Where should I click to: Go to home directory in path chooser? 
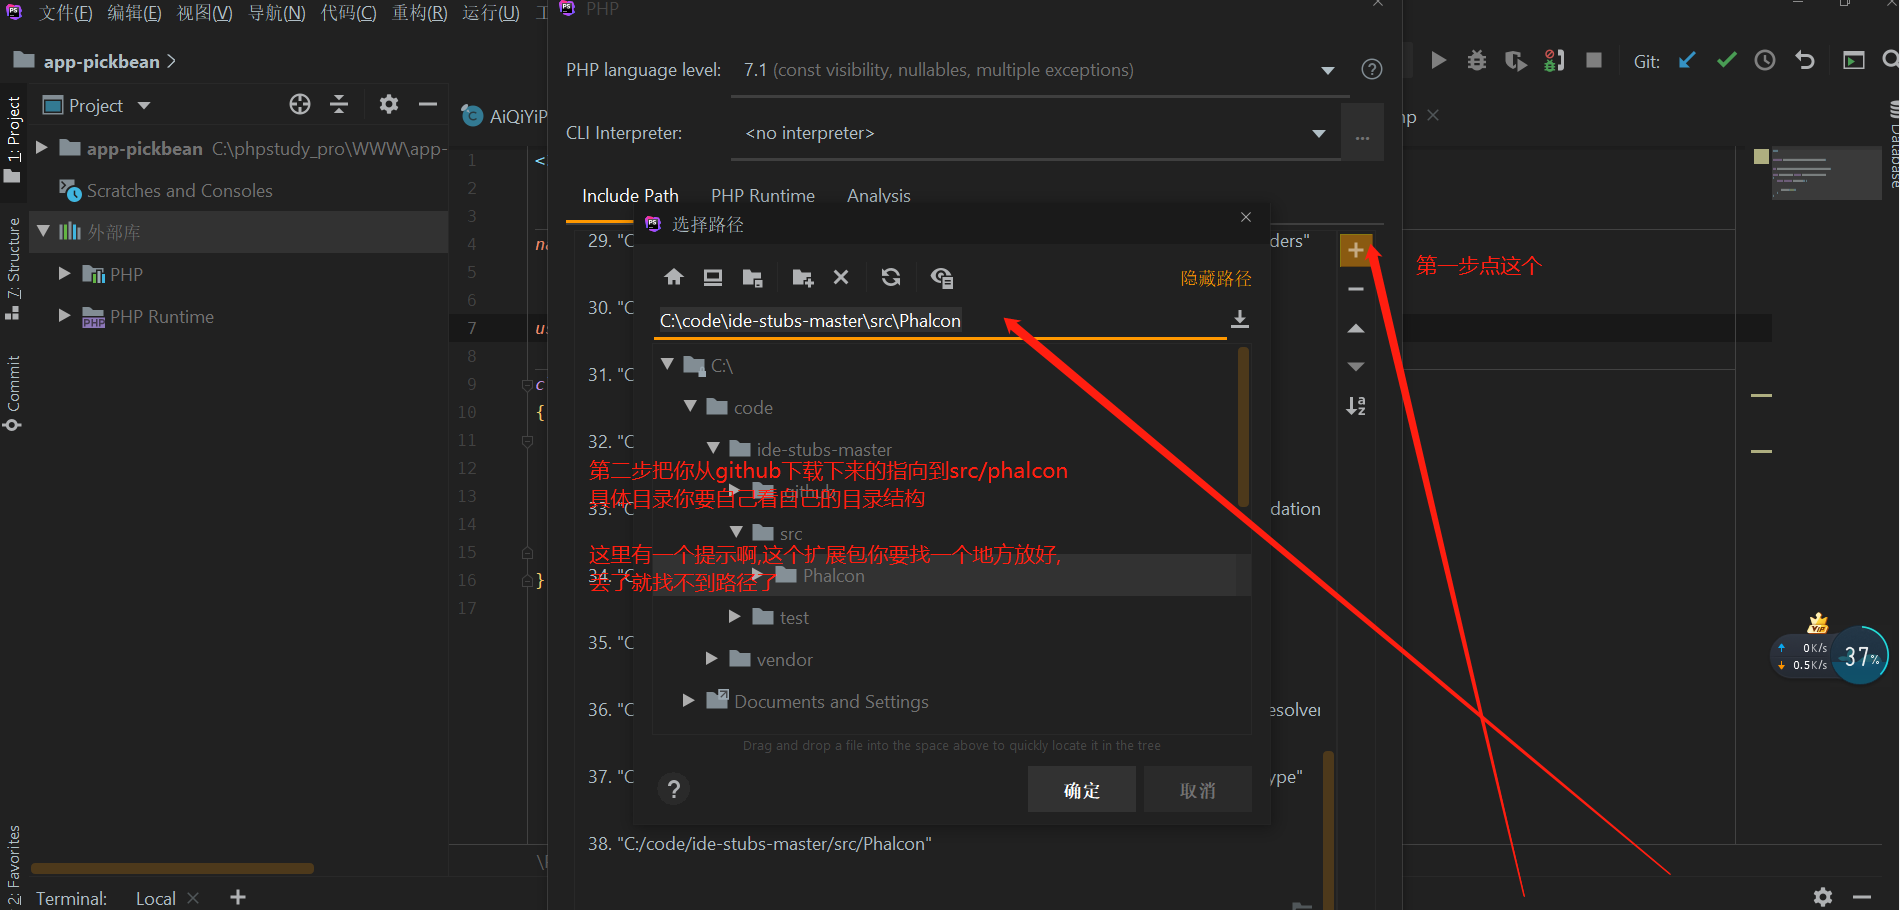(674, 277)
